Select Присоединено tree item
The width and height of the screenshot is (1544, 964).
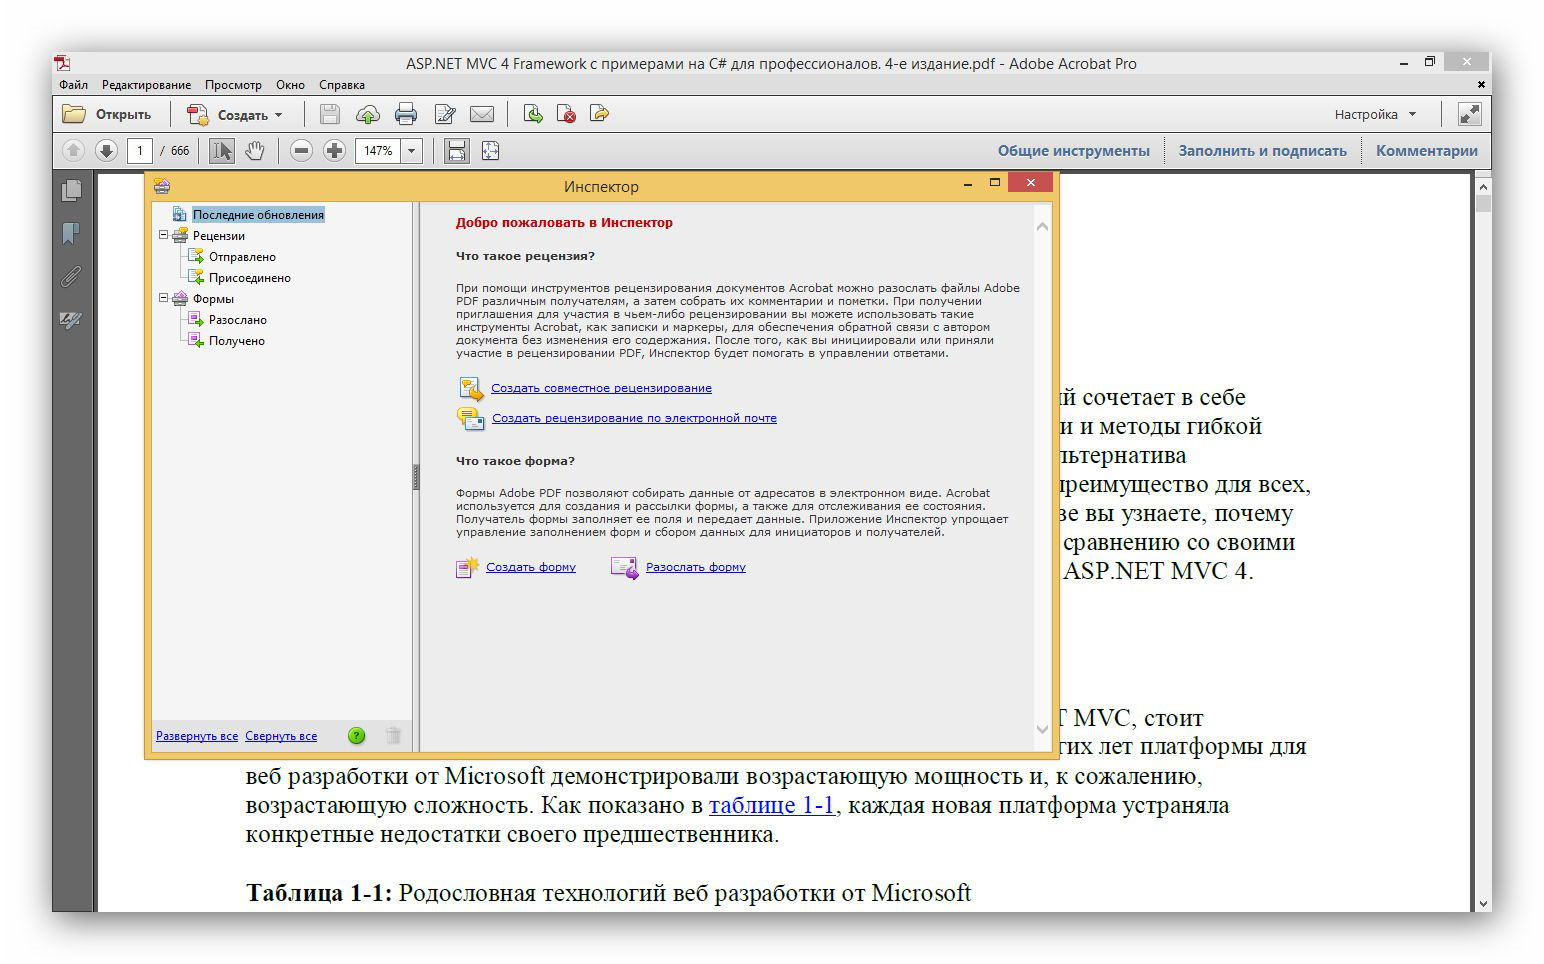(250, 278)
